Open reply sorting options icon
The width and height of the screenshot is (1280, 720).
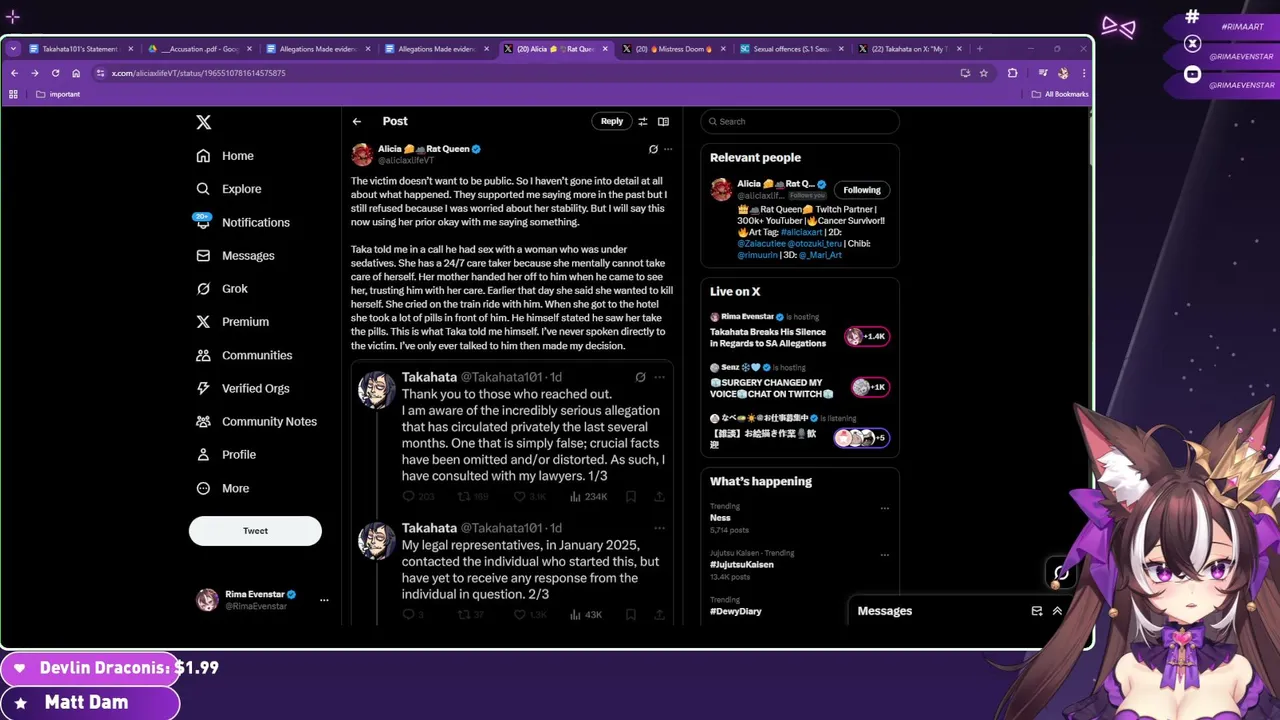[x=643, y=121]
